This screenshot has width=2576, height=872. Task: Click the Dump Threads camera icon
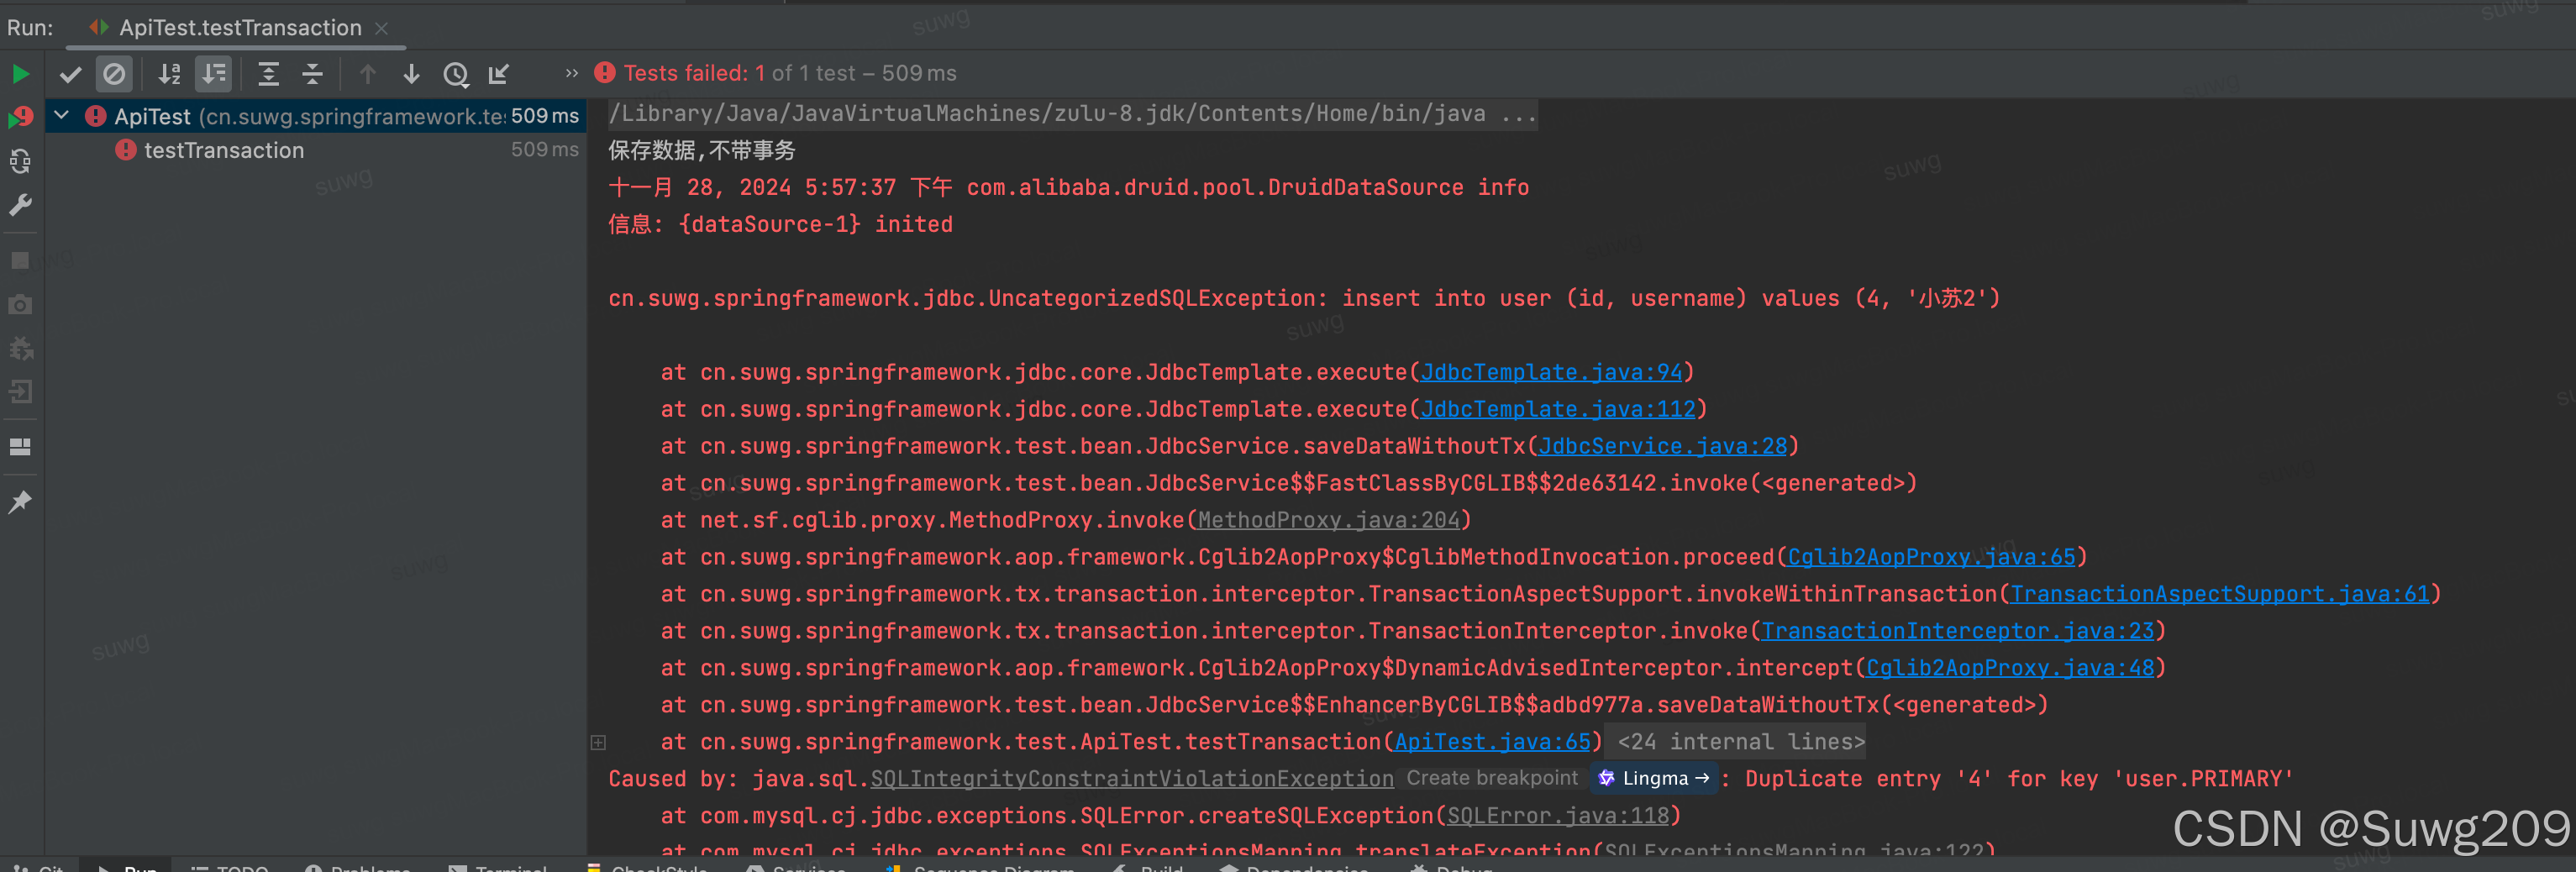(20, 304)
